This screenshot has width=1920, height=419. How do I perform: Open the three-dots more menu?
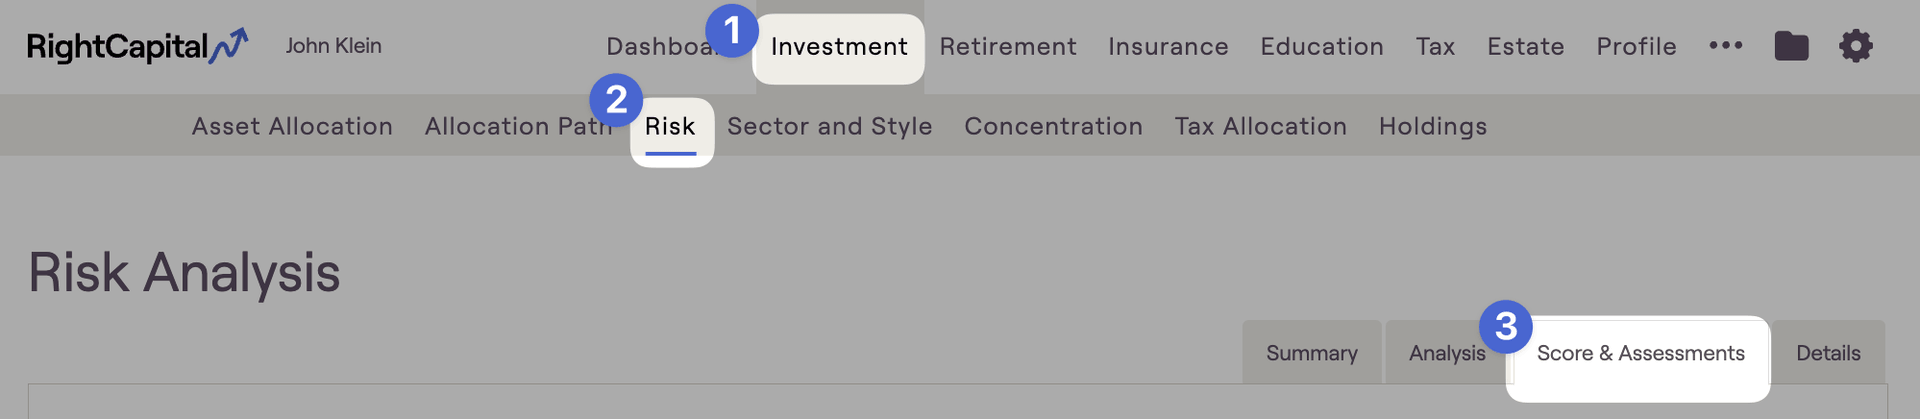tap(1726, 45)
